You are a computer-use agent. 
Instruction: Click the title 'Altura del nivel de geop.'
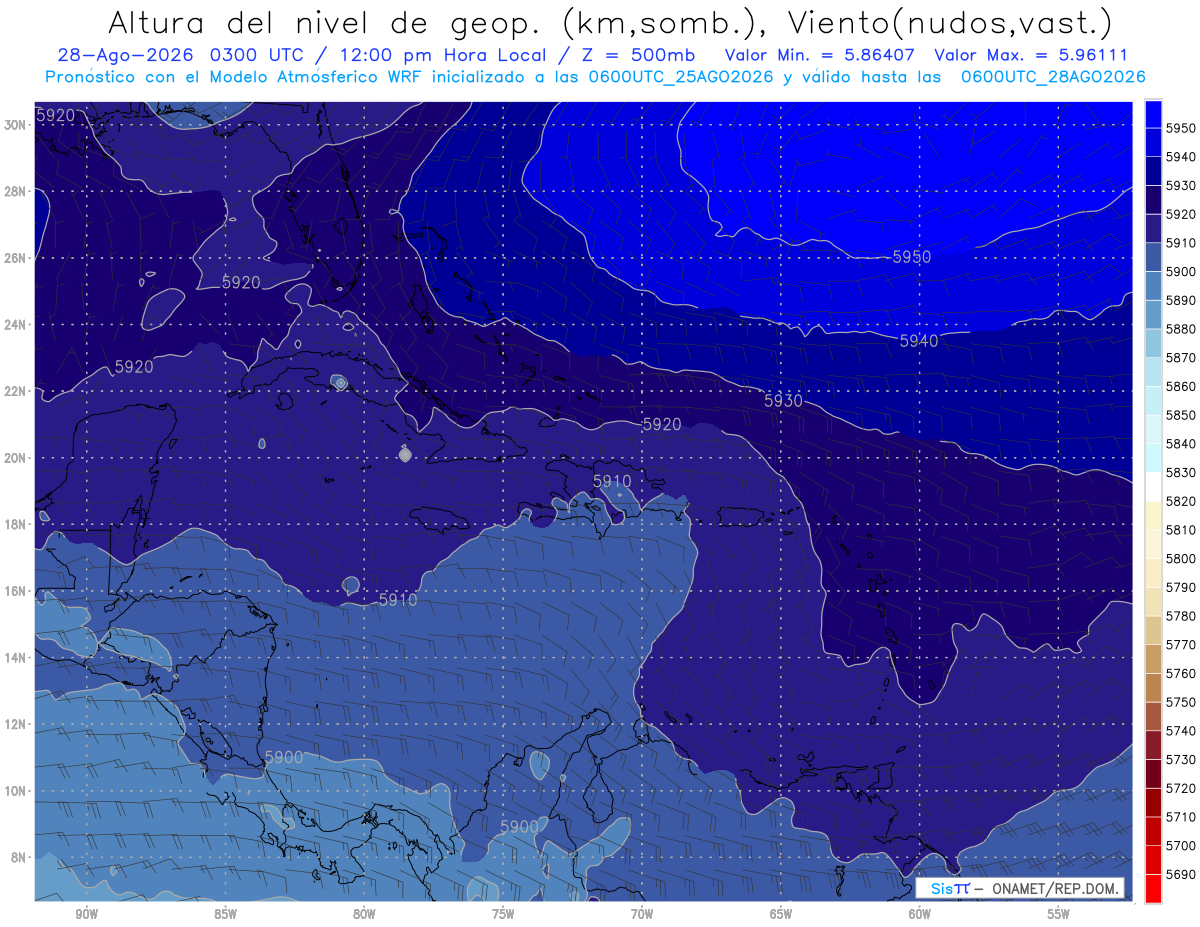tap(326, 22)
